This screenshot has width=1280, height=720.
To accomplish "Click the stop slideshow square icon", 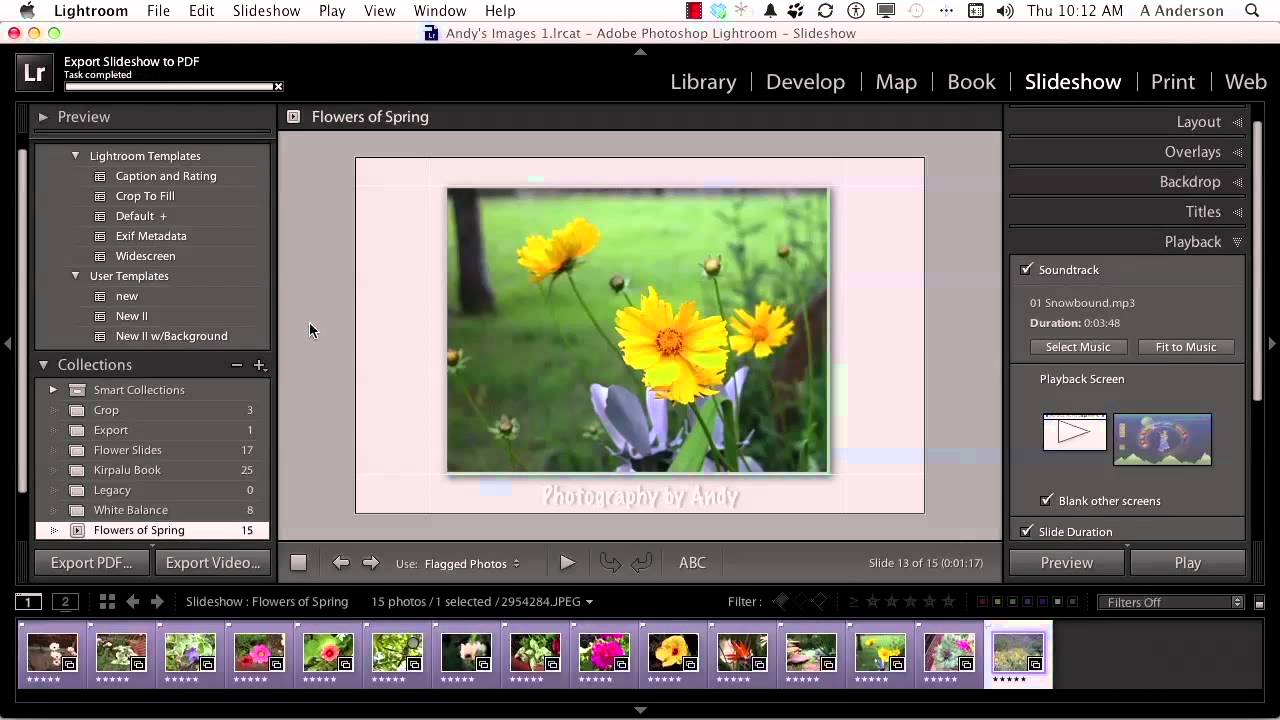I will pos(298,563).
